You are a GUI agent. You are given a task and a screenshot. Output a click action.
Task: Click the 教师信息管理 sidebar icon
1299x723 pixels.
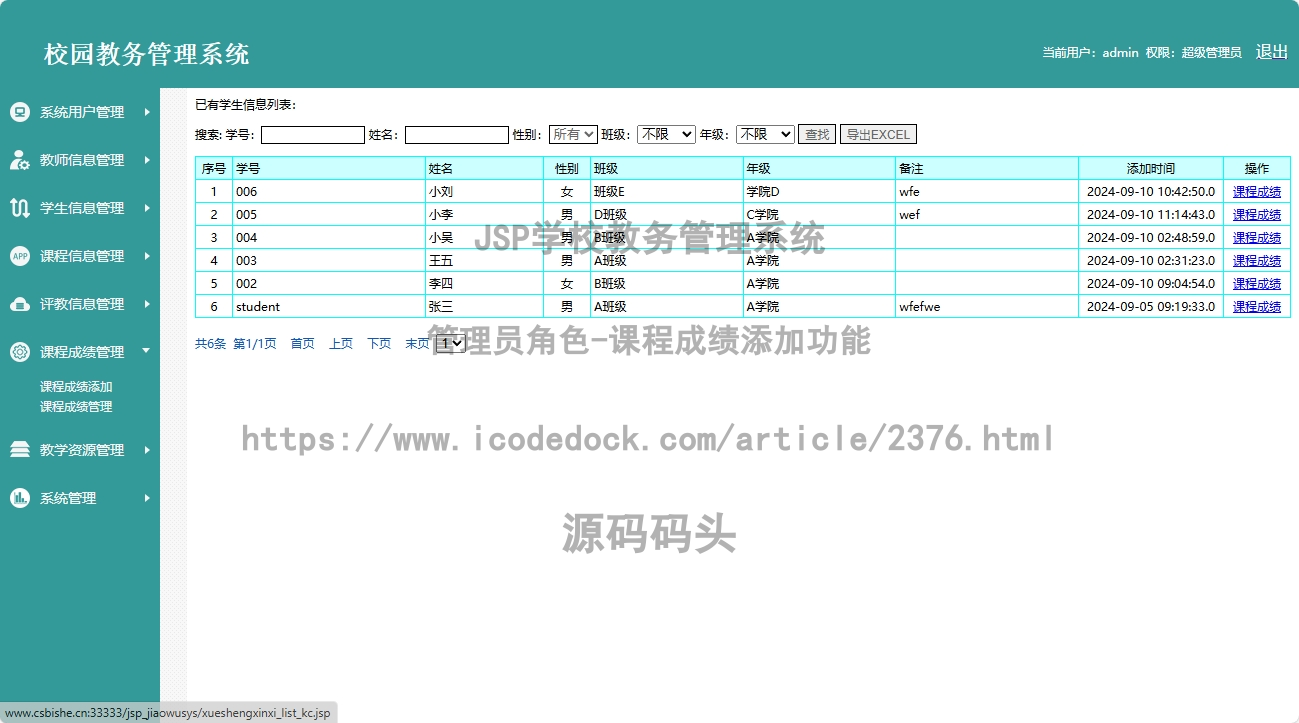pyautogui.click(x=20, y=160)
